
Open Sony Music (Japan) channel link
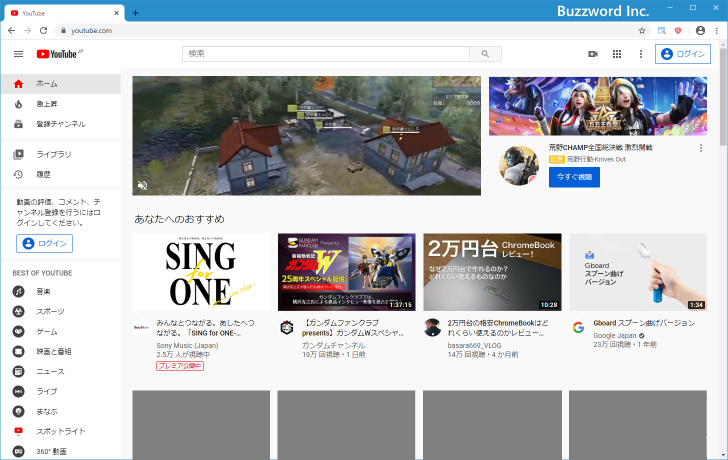[x=187, y=345]
